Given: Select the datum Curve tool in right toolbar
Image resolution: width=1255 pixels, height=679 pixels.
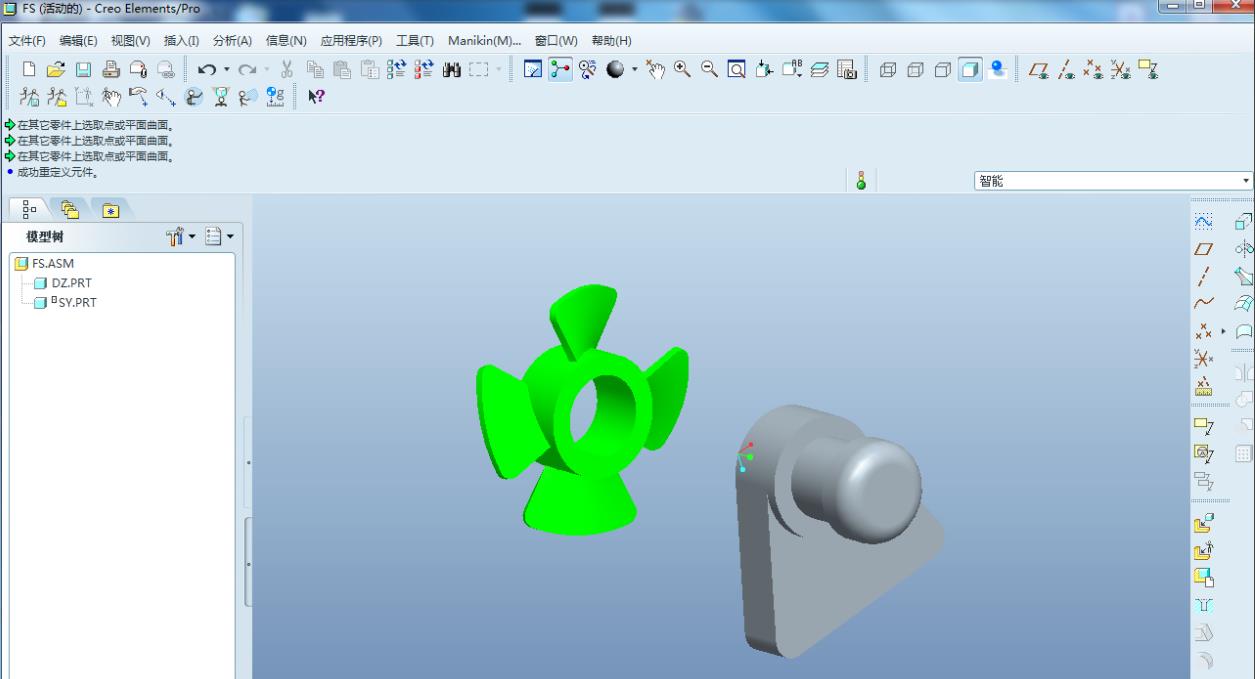Looking at the screenshot, I should pyautogui.click(x=1204, y=302).
